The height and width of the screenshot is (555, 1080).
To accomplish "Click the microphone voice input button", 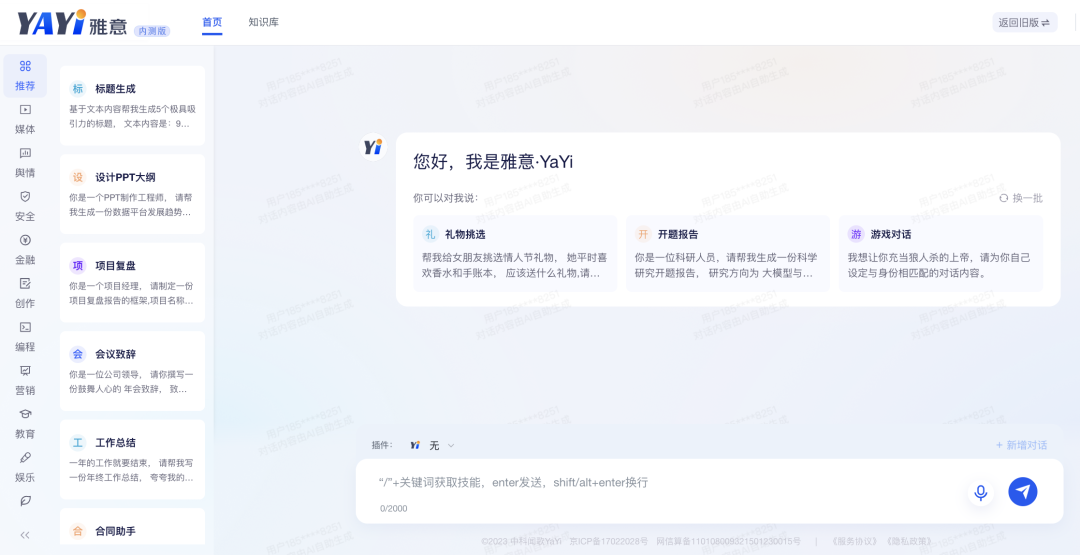I will click(981, 492).
